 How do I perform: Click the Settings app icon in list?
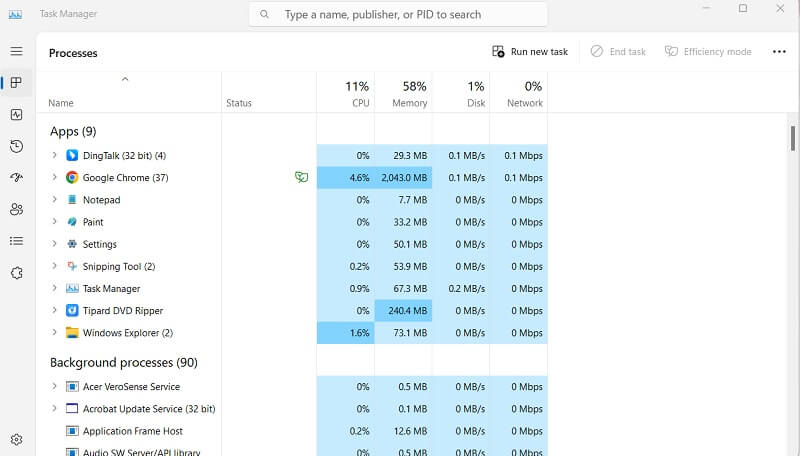coord(72,244)
